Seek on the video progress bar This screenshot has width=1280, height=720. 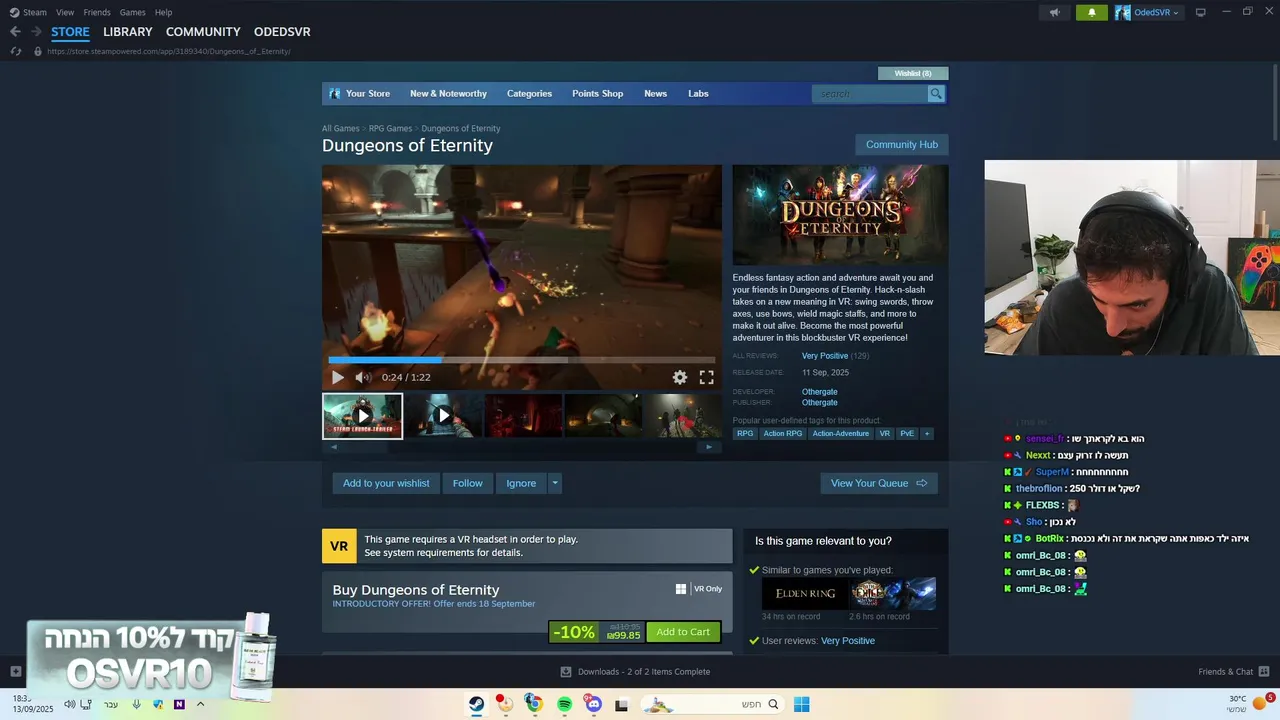[x=522, y=359]
